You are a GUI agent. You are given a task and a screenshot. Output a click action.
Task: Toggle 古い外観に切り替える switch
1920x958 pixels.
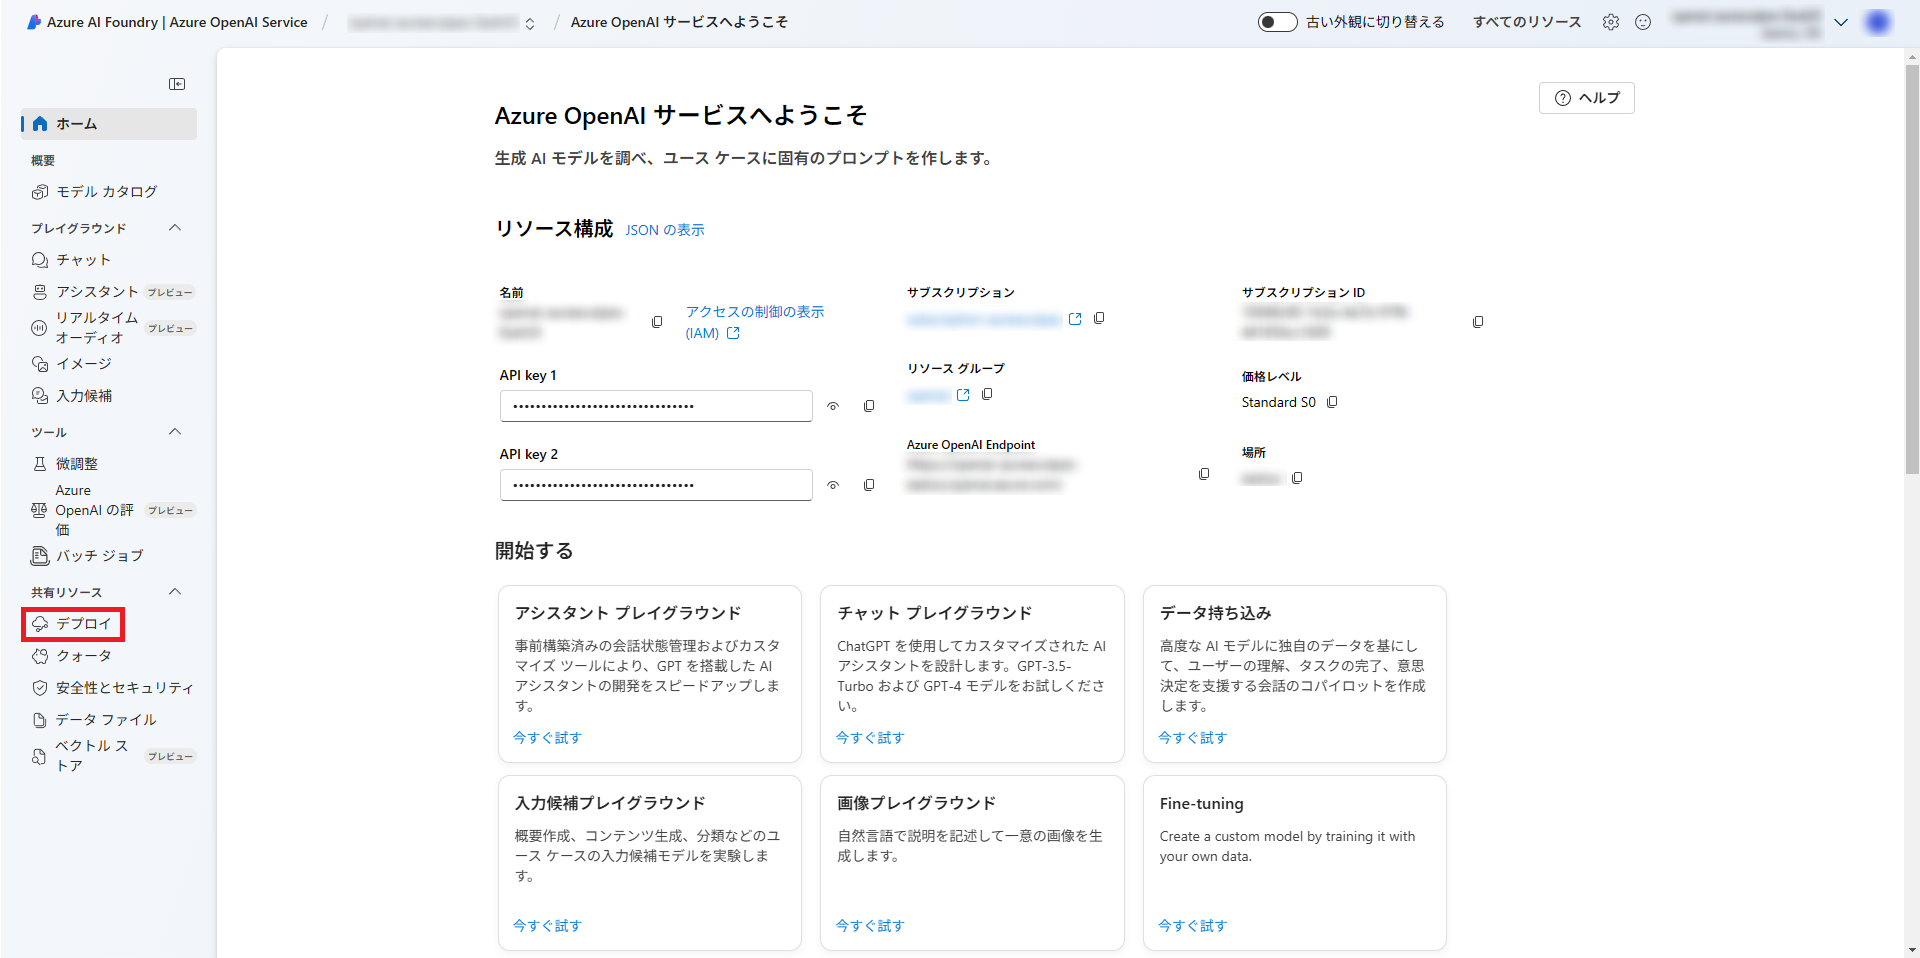(1277, 21)
